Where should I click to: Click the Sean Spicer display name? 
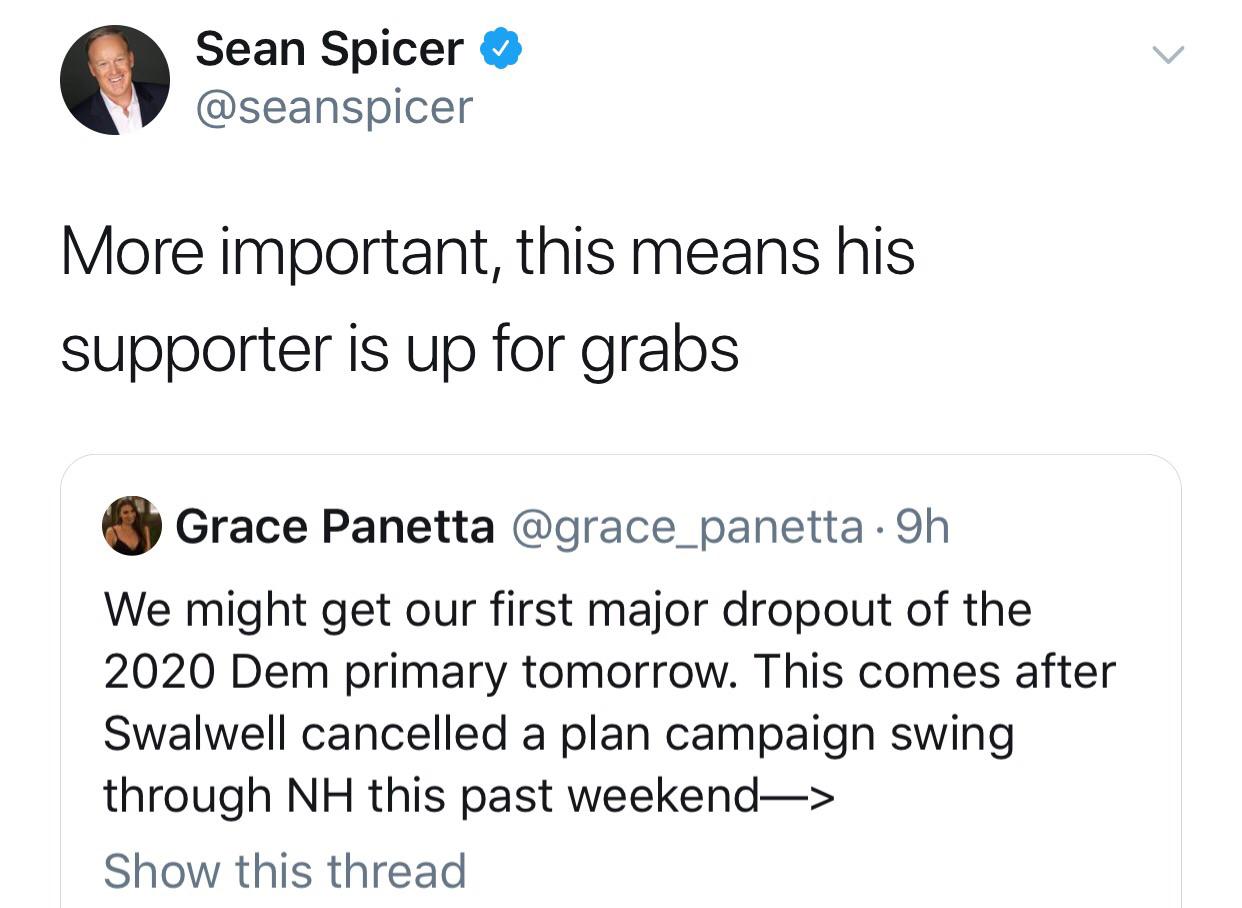[x=329, y=49]
